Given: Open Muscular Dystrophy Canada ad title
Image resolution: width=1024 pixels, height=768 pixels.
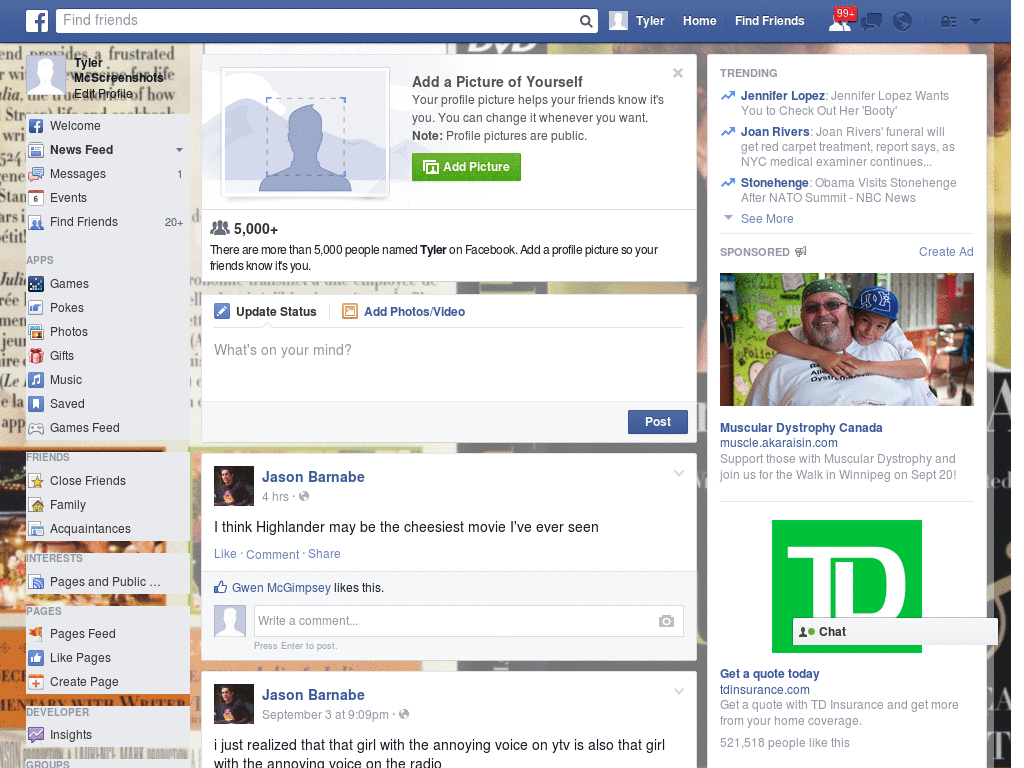Looking at the screenshot, I should pyautogui.click(x=801, y=428).
